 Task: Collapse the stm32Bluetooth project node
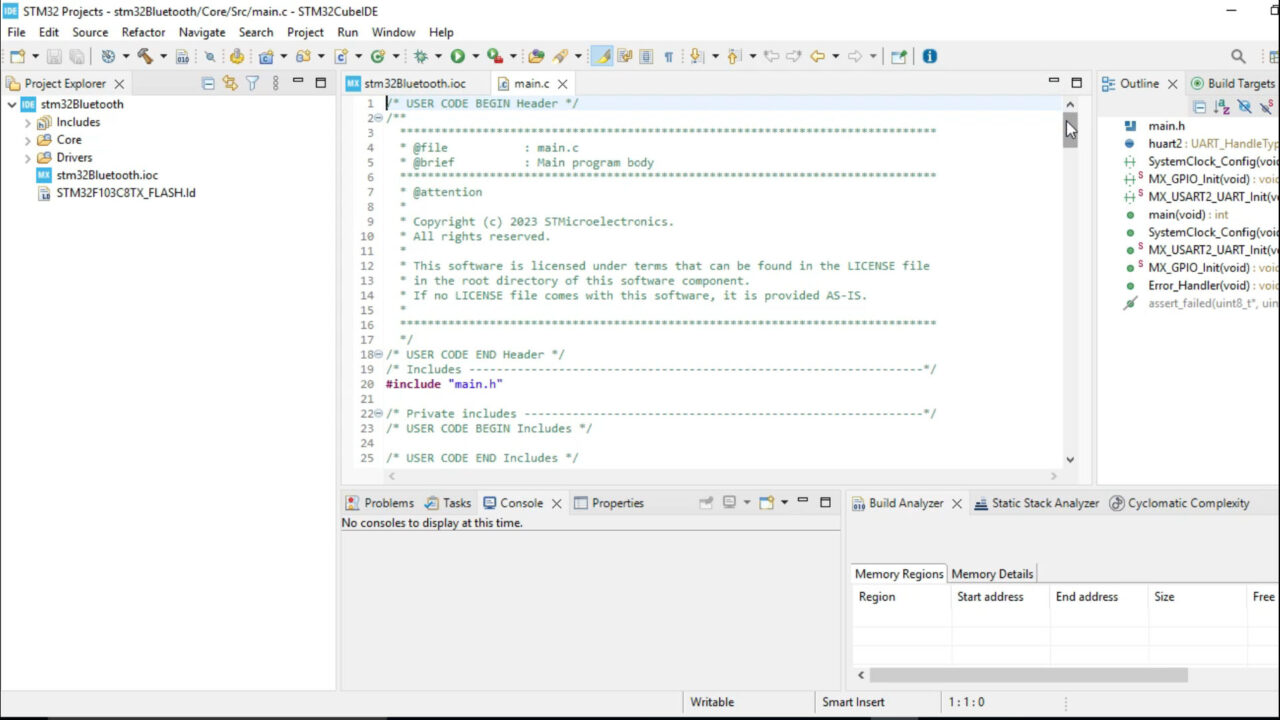[11, 104]
